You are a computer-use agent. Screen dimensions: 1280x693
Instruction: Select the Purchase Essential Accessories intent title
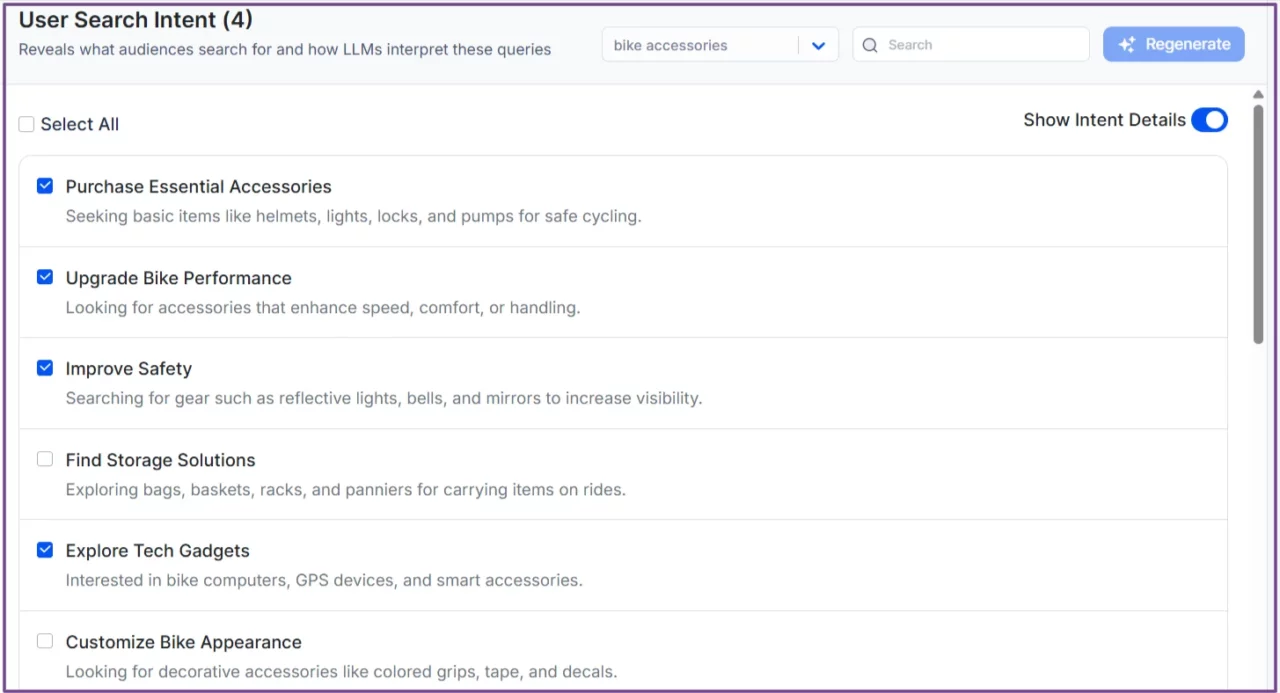pos(198,186)
